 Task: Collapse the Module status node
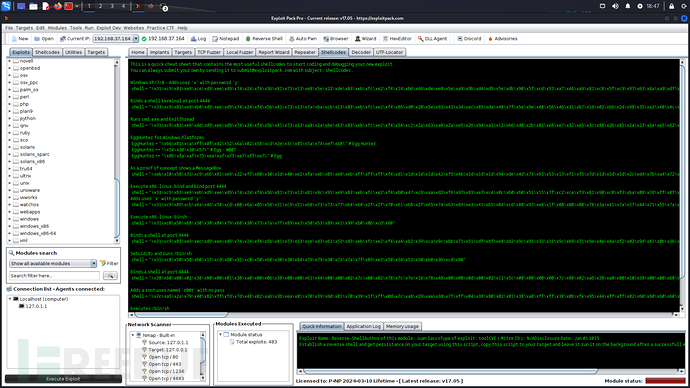coord(220,335)
